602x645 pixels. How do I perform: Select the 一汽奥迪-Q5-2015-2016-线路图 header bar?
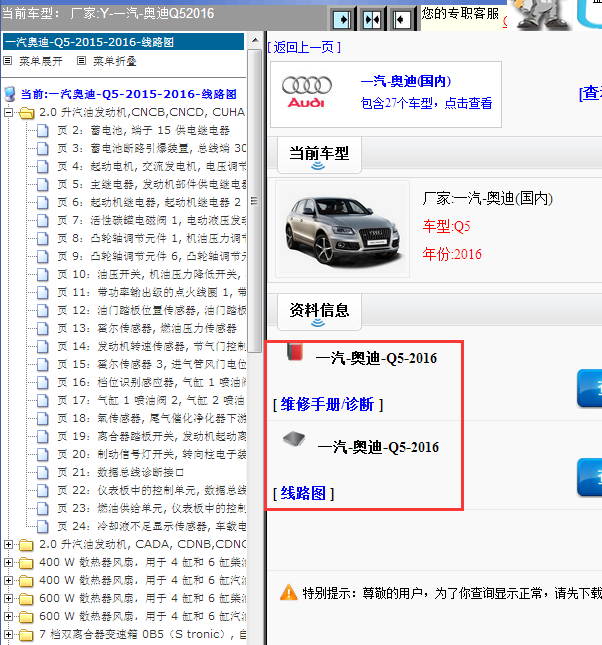pos(123,42)
